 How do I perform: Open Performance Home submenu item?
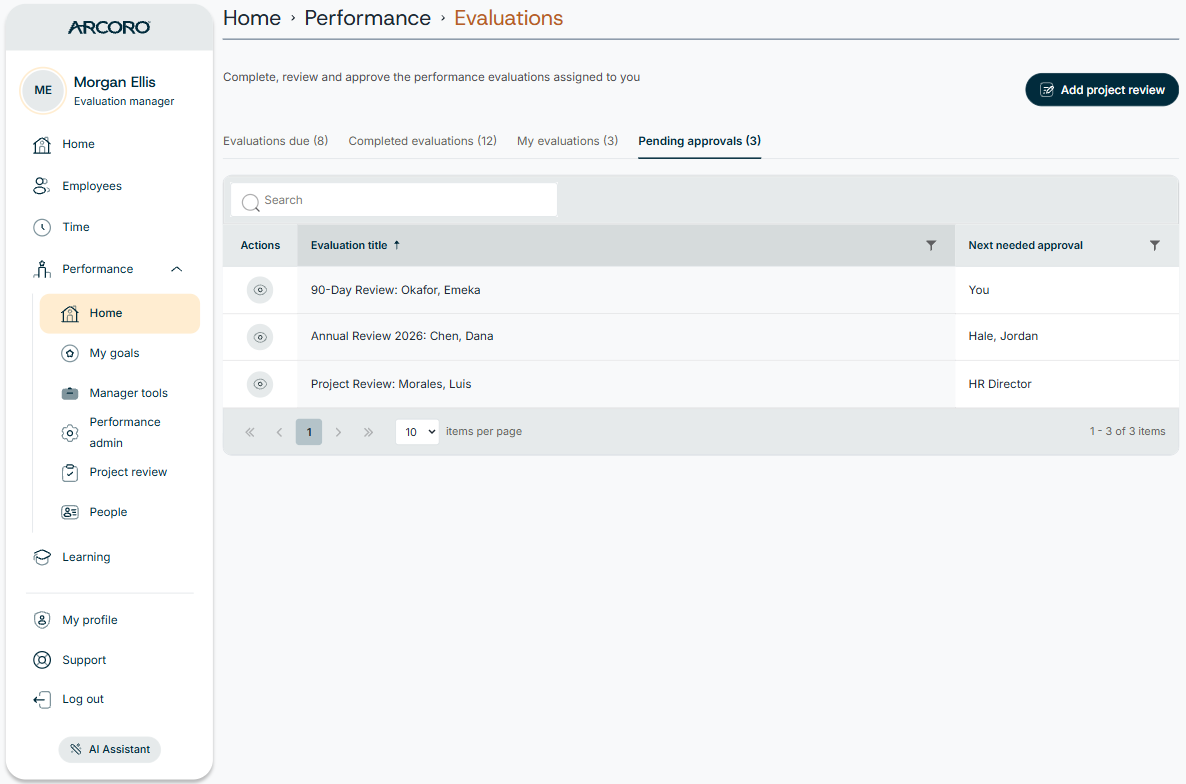[x=120, y=313]
